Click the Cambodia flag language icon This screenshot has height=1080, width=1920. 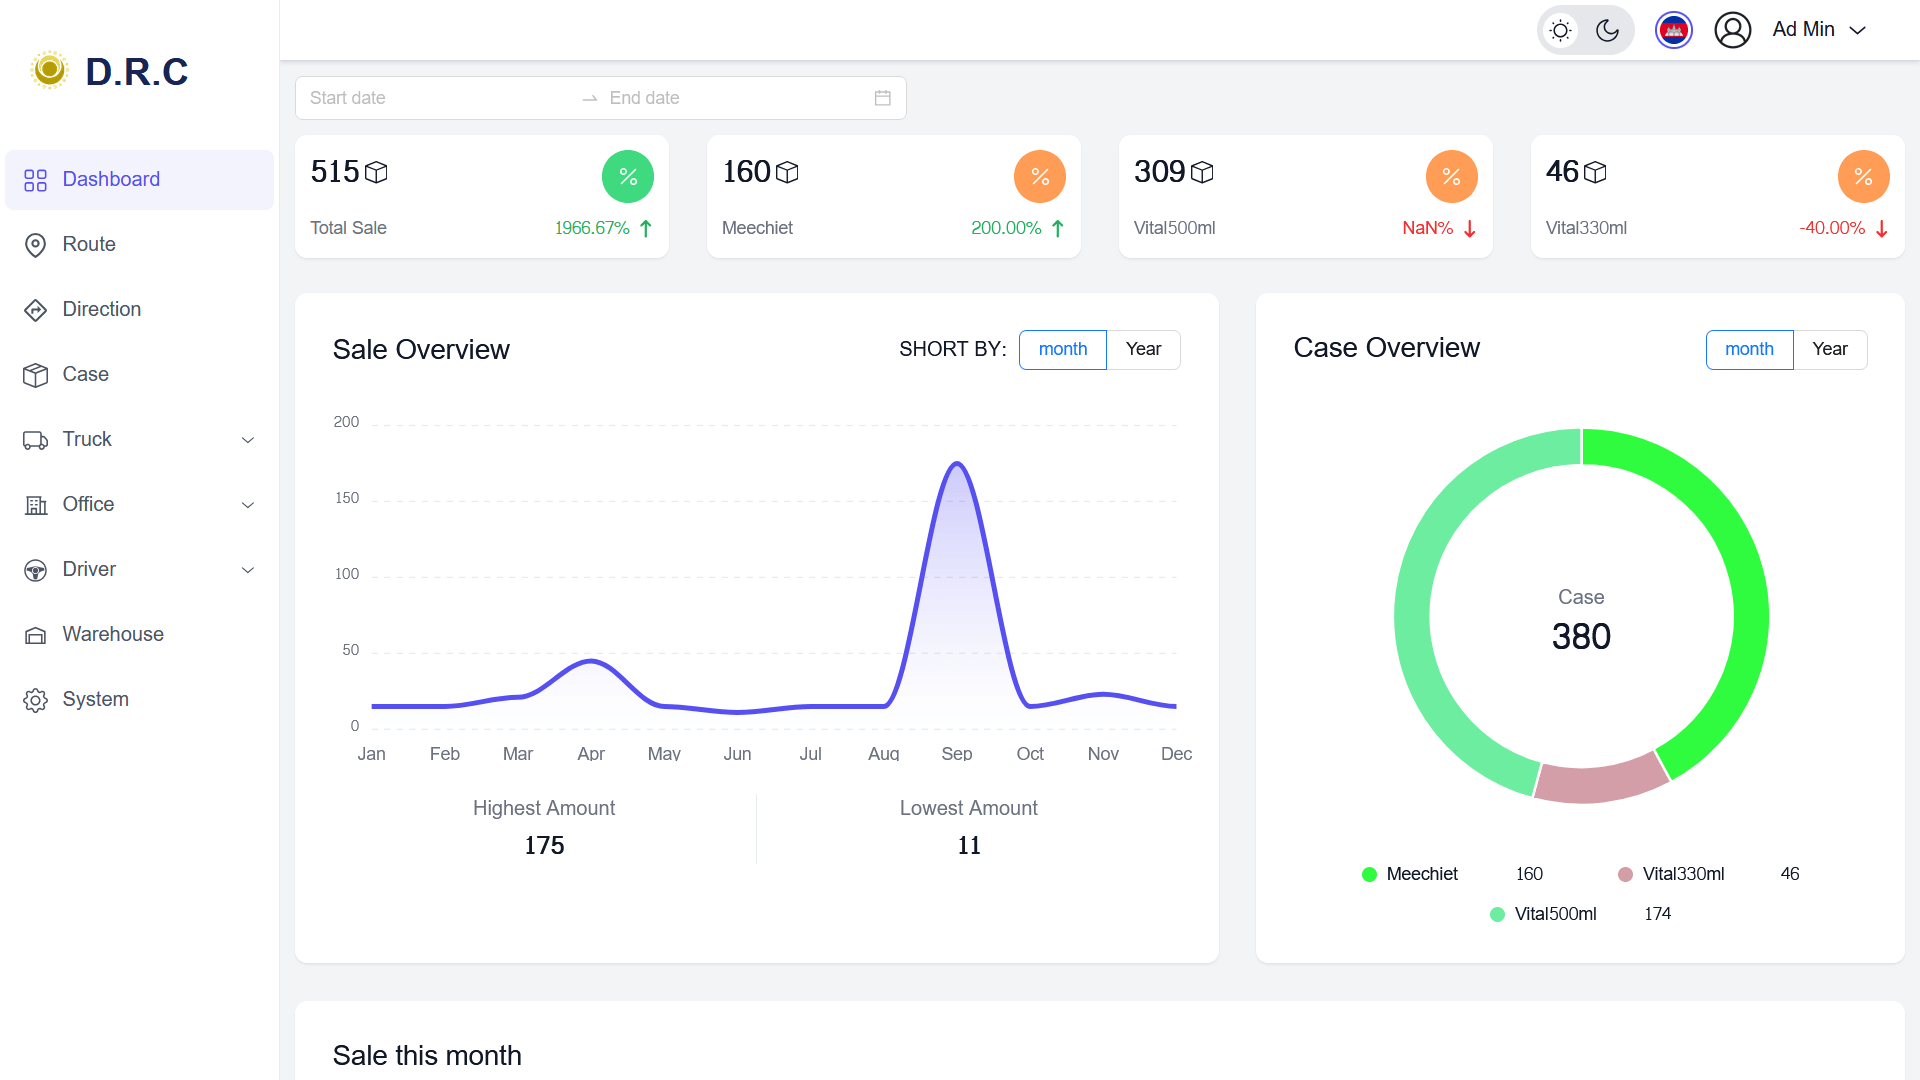coord(1673,30)
